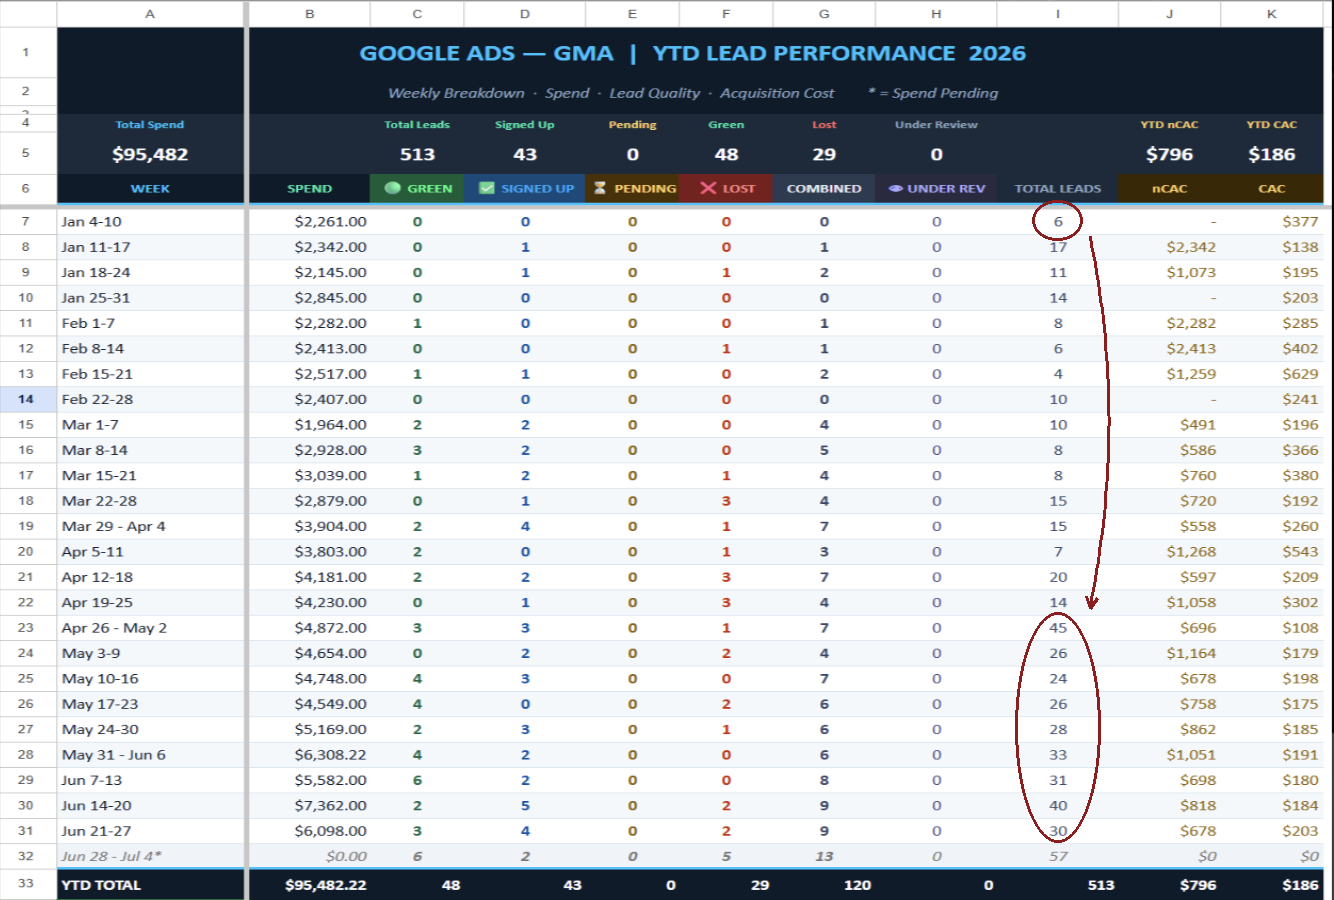The width and height of the screenshot is (1334, 900).
Task: Click the CAC cell $543
Action: 1272,552
